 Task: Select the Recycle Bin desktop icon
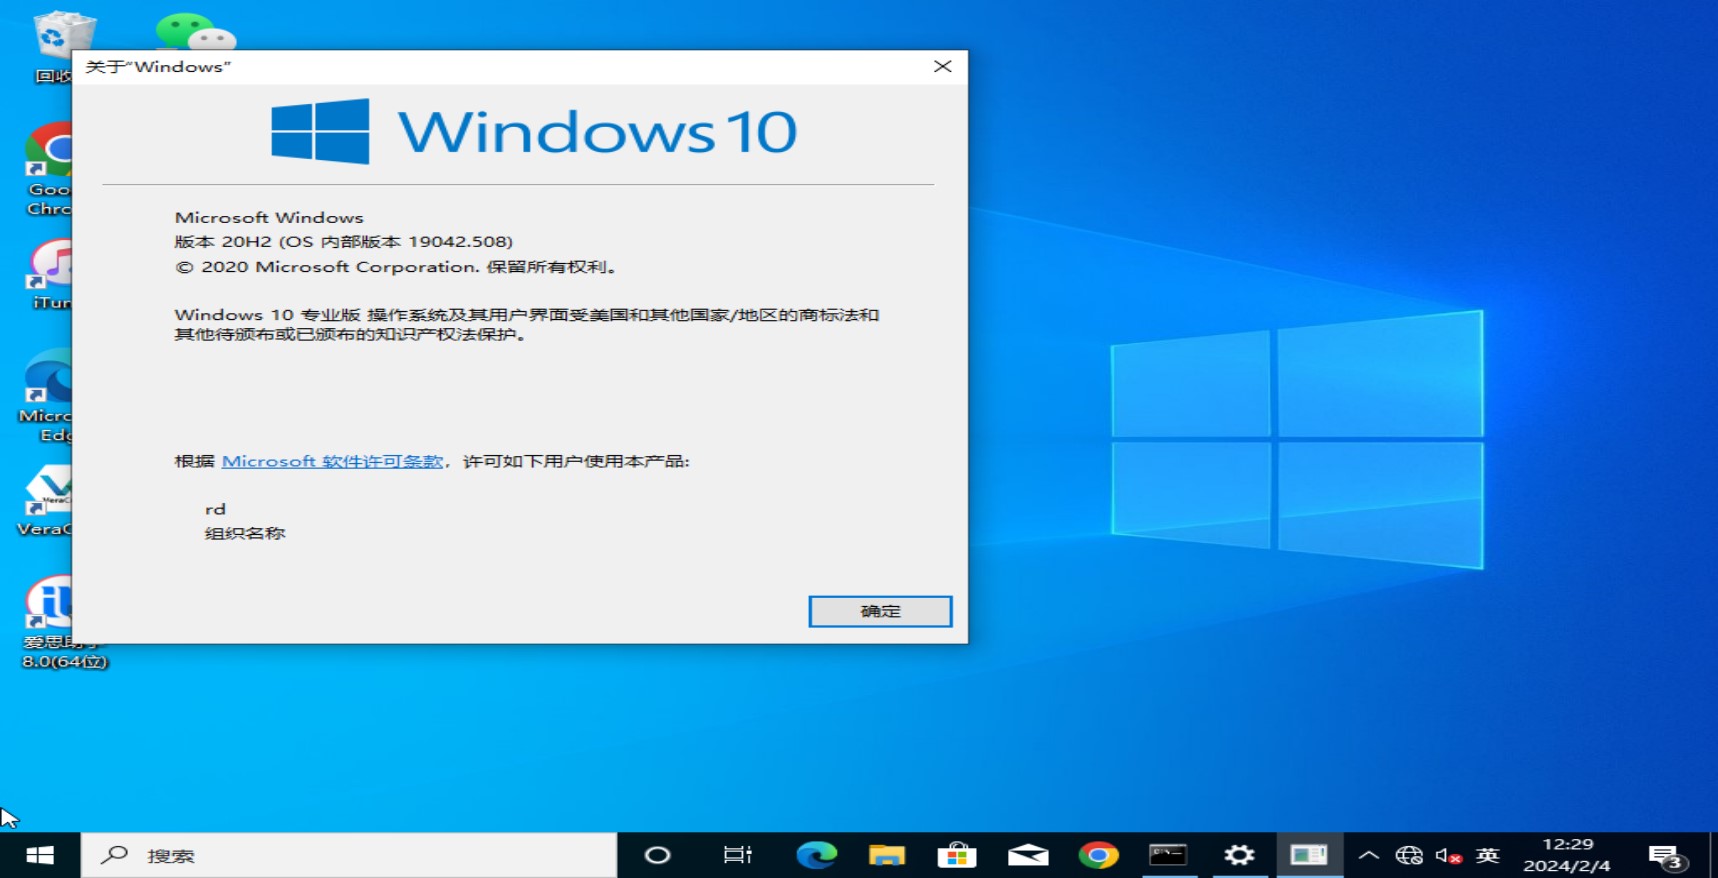tap(55, 47)
